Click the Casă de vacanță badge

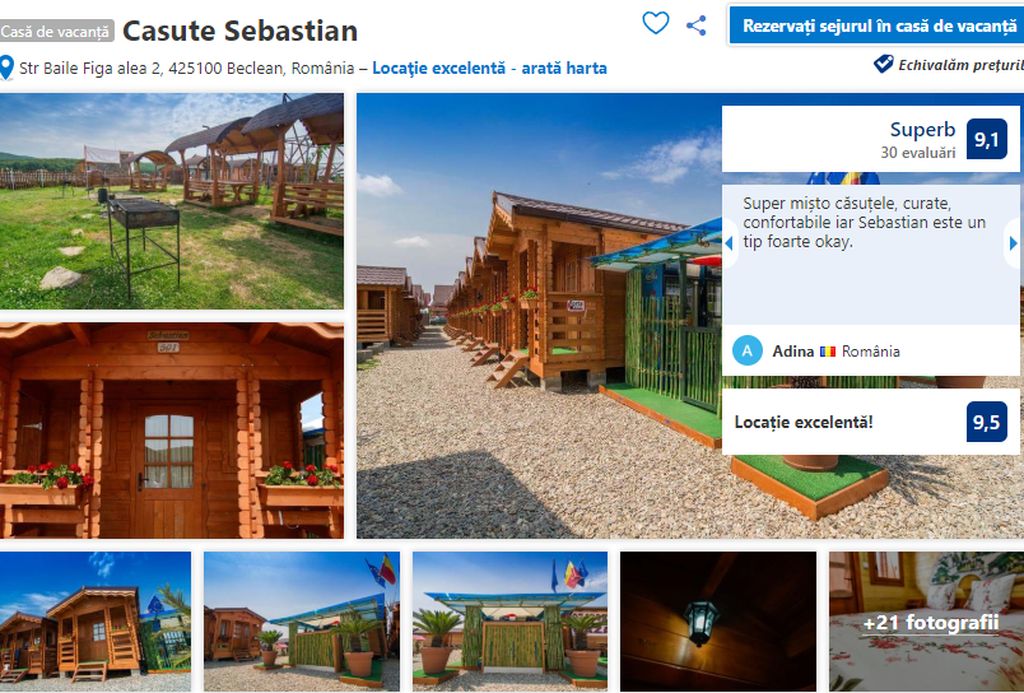(56, 31)
